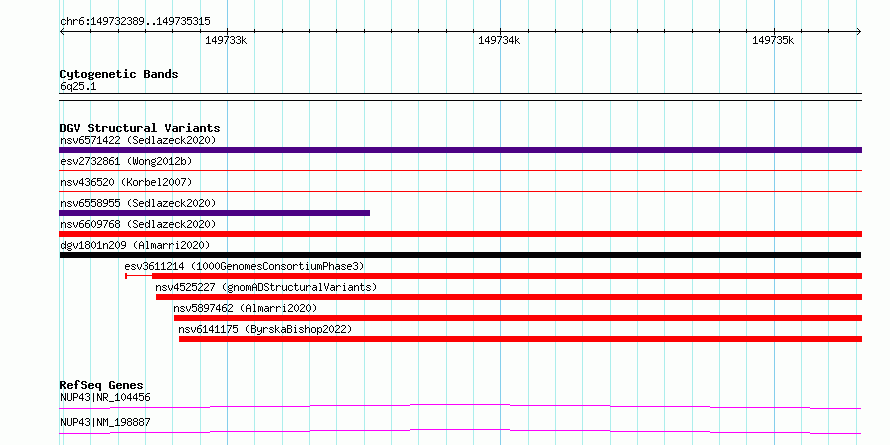Viewport: 890px width, 445px height.
Task: Click the thin red line under esv2732861
Action: (460, 170)
